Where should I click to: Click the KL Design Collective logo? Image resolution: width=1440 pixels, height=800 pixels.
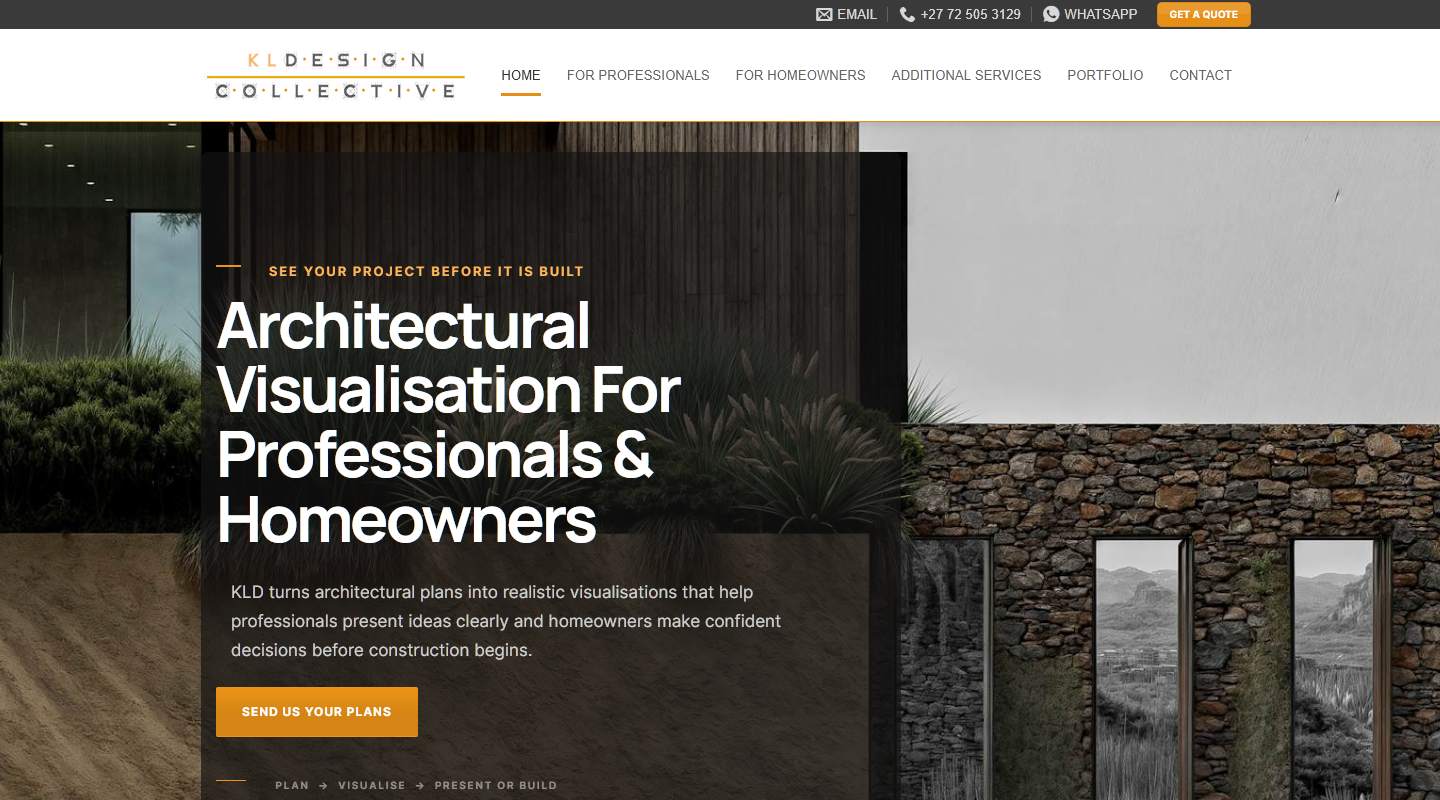point(336,75)
